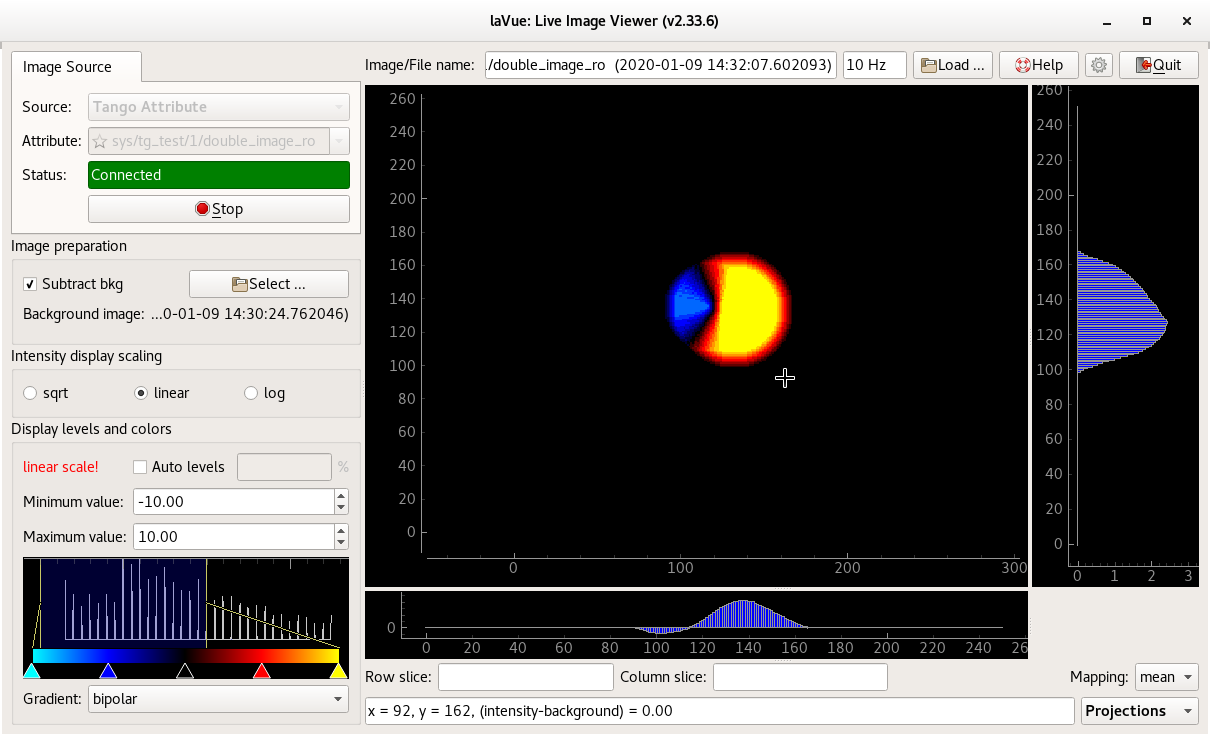Image resolution: width=1210 pixels, height=736 pixels.
Task: Click the black center gradient marker
Action: pyautogui.click(x=185, y=671)
